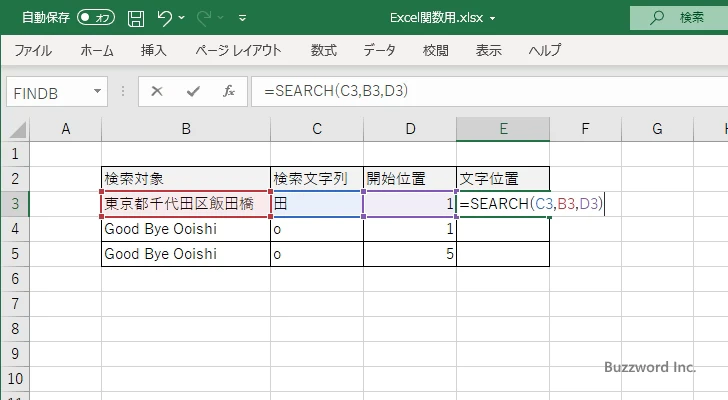Screen dimensions: 728x400
Task: Click the magnifier search icon
Action: tap(656, 18)
